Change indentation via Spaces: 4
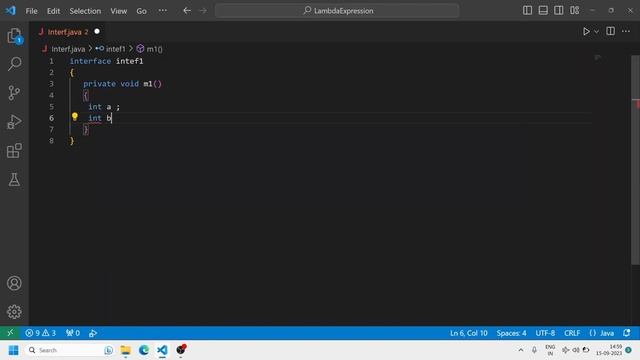The width and height of the screenshot is (640, 360). tap(511, 333)
